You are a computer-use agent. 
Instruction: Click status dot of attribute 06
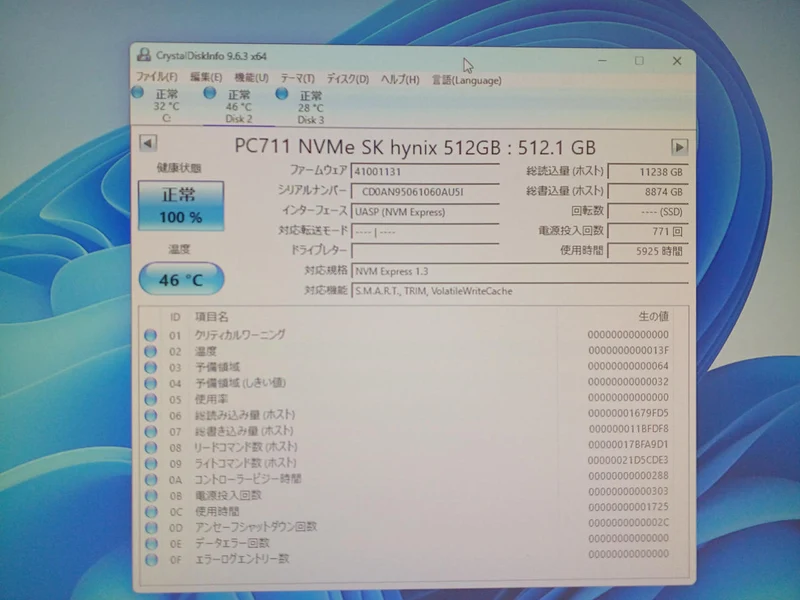click(x=150, y=415)
